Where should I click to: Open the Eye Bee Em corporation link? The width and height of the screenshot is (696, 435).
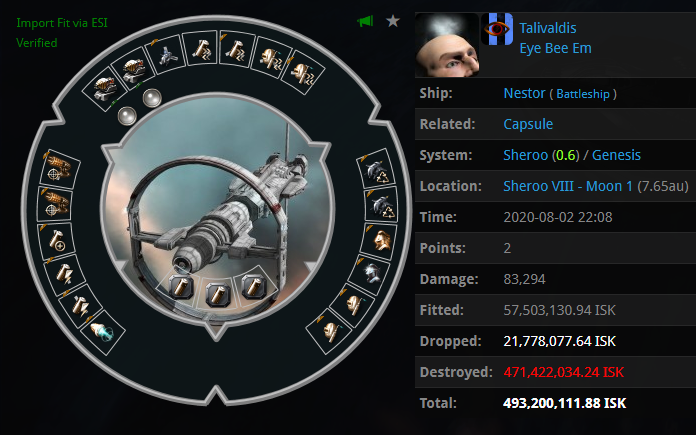coord(555,48)
